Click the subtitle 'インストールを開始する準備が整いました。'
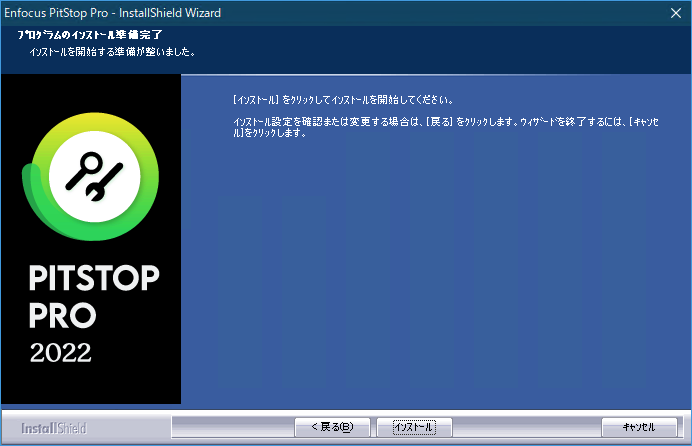This screenshot has height=446, width=692. point(113,52)
